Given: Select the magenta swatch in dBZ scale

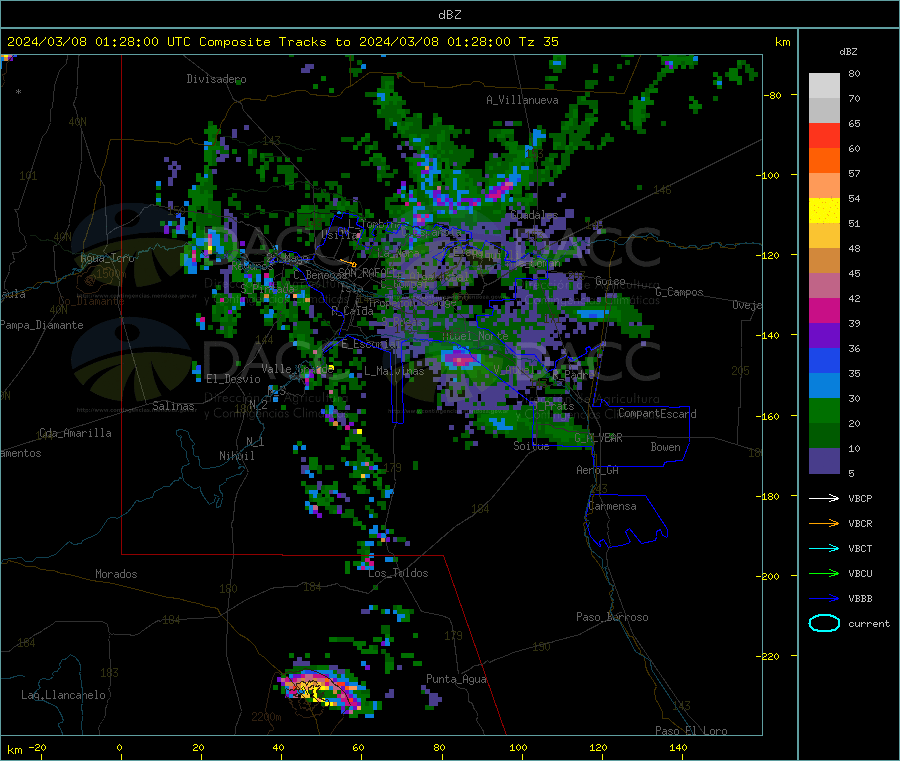Looking at the screenshot, I should (x=824, y=310).
